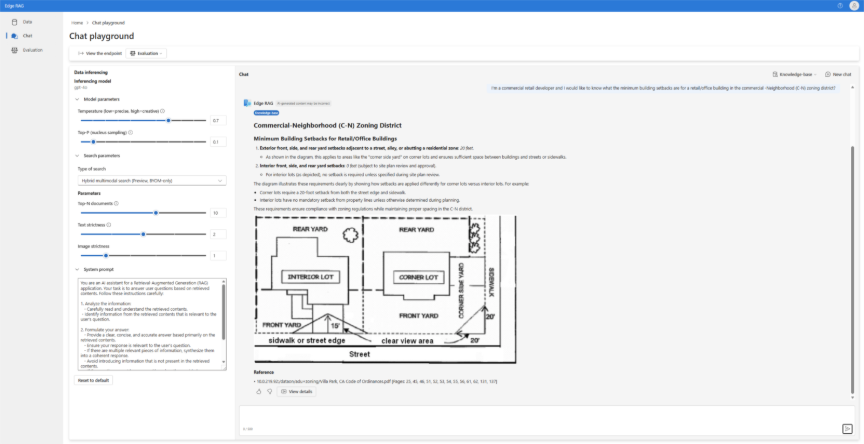
Task: Open the Evaluation page in sidebar
Action: click(x=33, y=49)
